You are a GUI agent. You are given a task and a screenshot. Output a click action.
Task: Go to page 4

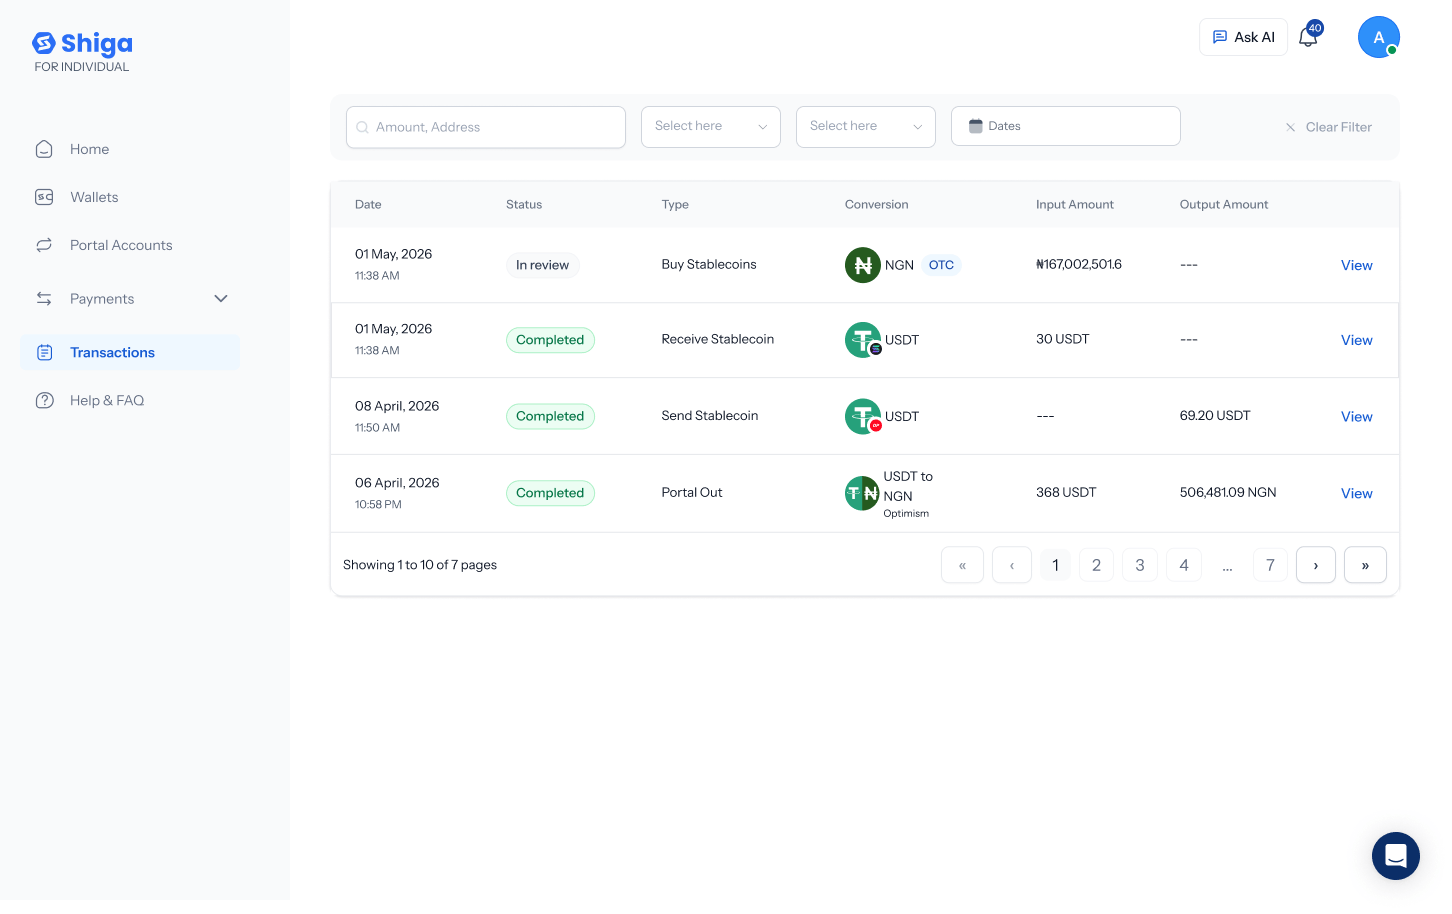point(1184,565)
